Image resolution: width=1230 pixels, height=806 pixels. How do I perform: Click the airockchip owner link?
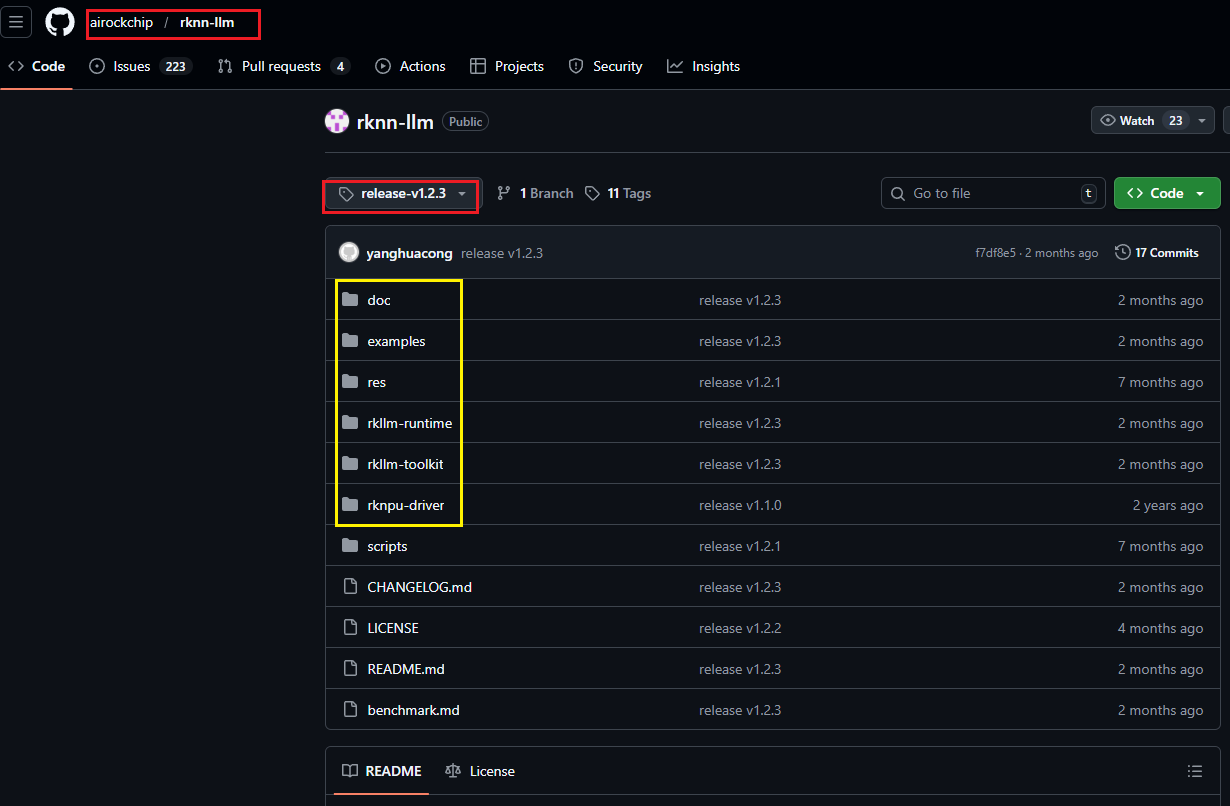coord(122,22)
